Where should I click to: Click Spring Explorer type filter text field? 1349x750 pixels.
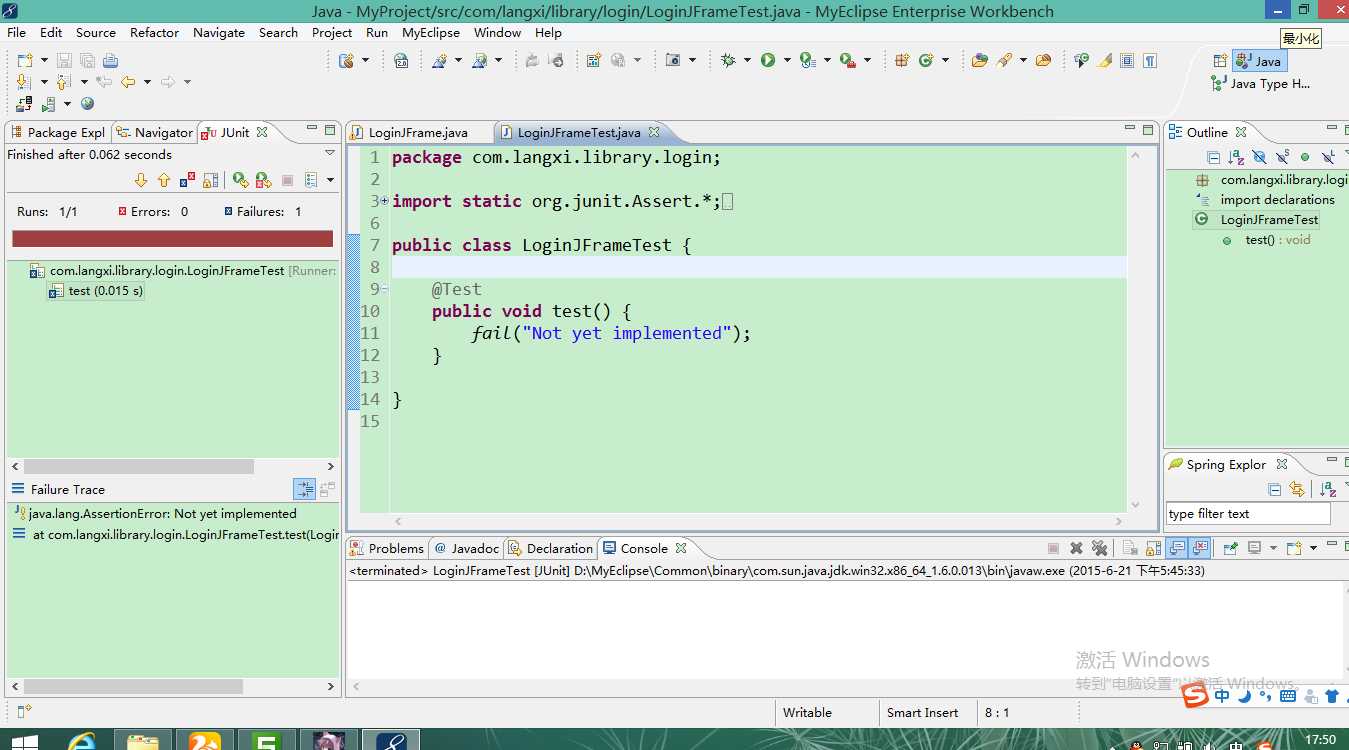coord(1248,513)
